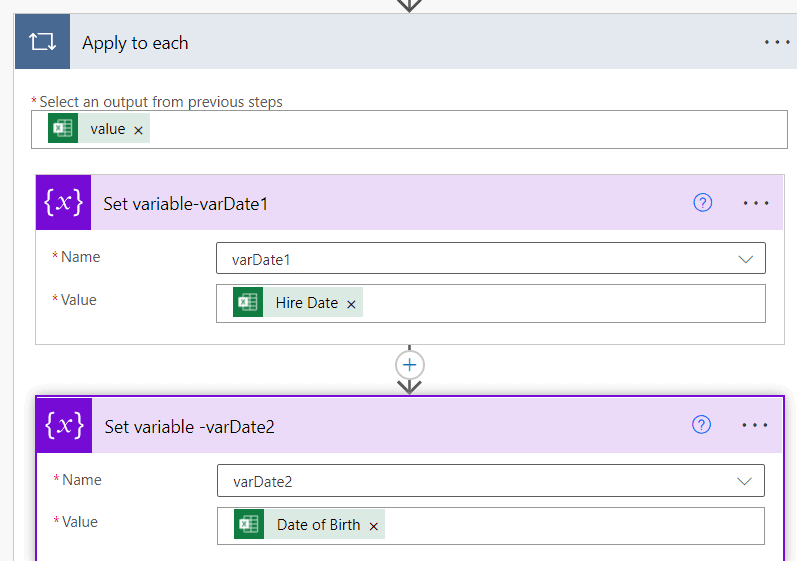Select the value token text

pyautogui.click(x=108, y=129)
